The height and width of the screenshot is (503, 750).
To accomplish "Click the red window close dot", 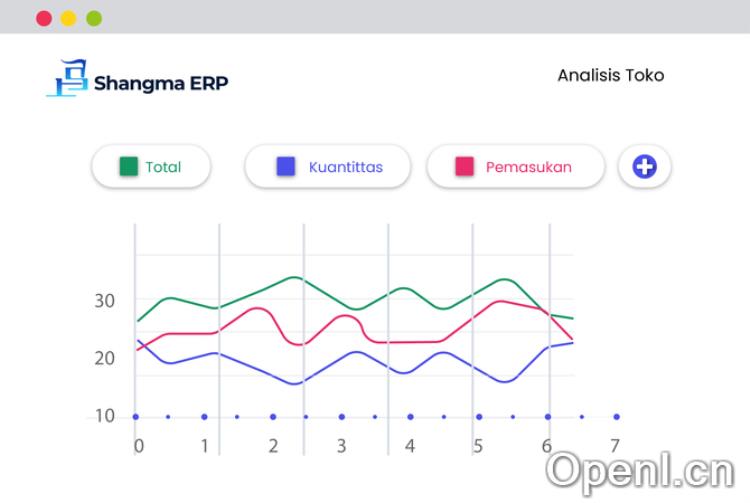I will coord(43,18).
